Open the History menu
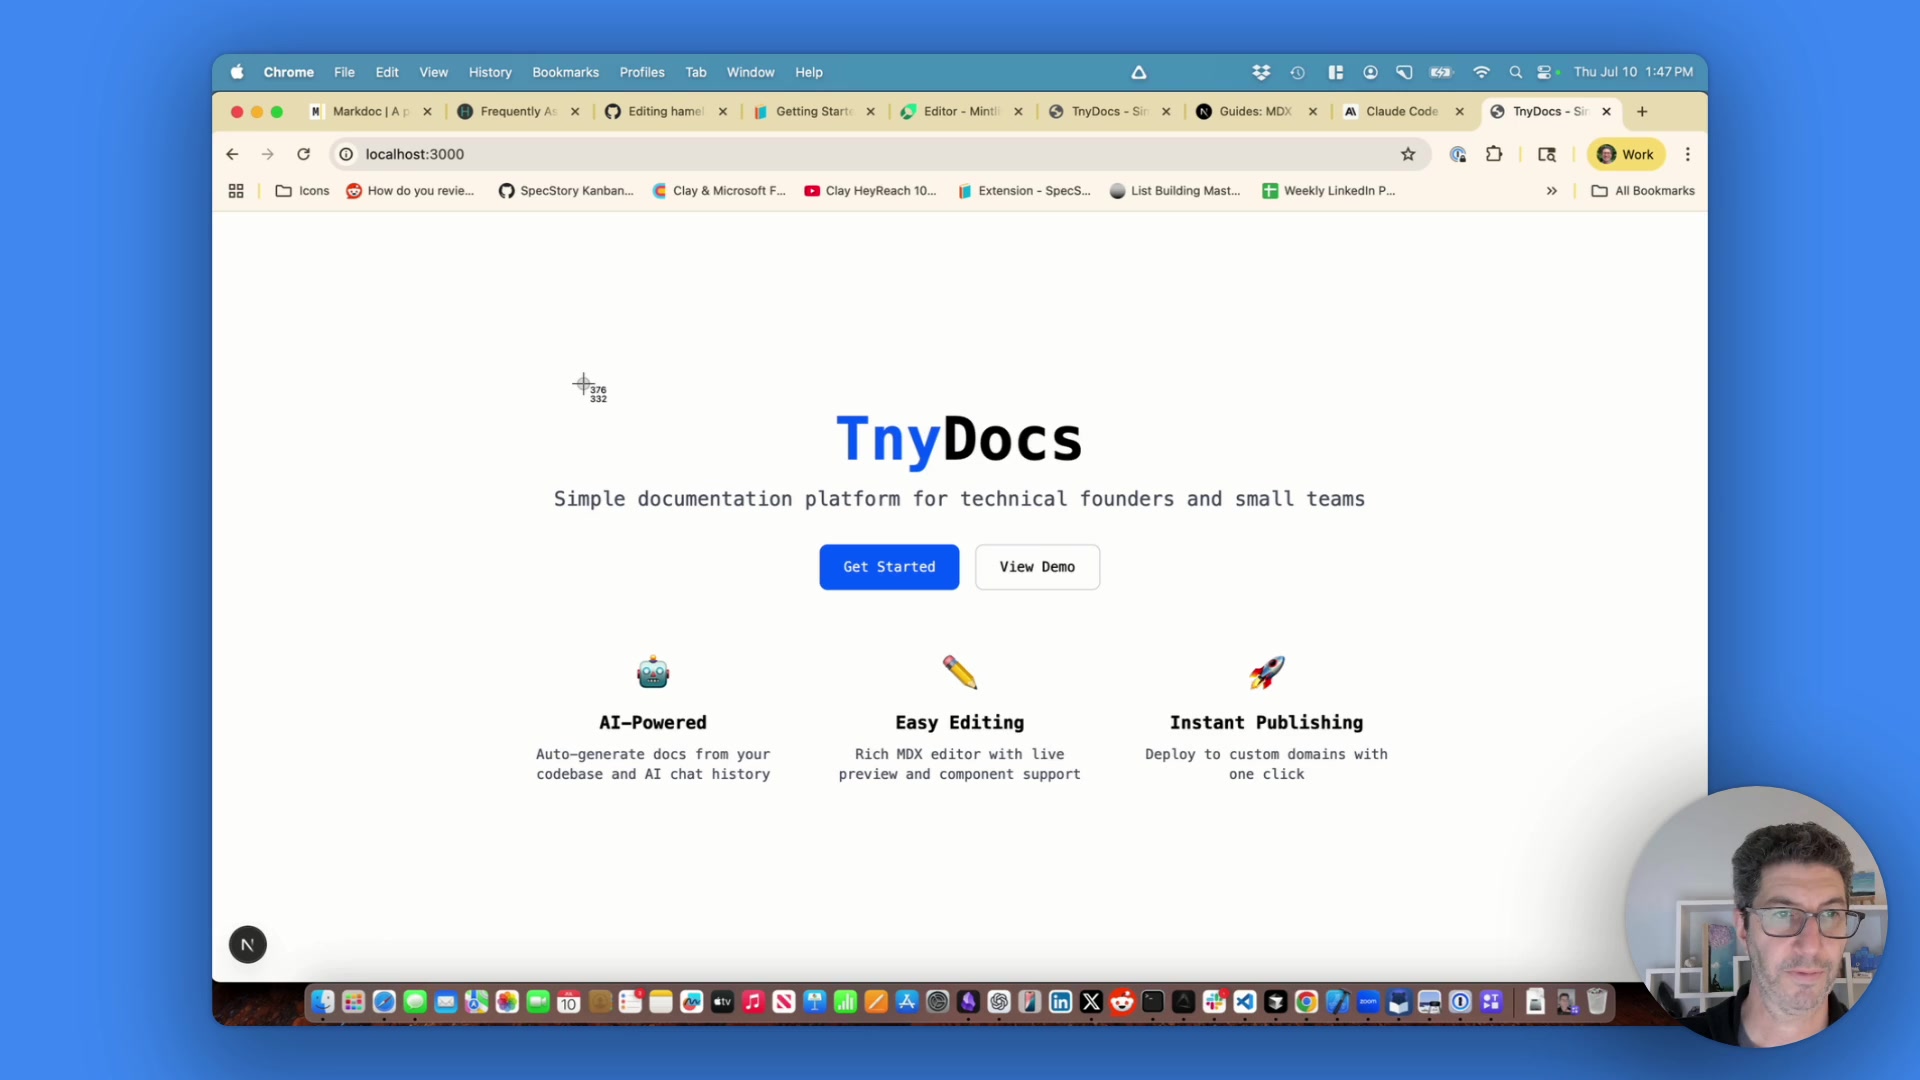This screenshot has width=1920, height=1080. coord(490,72)
